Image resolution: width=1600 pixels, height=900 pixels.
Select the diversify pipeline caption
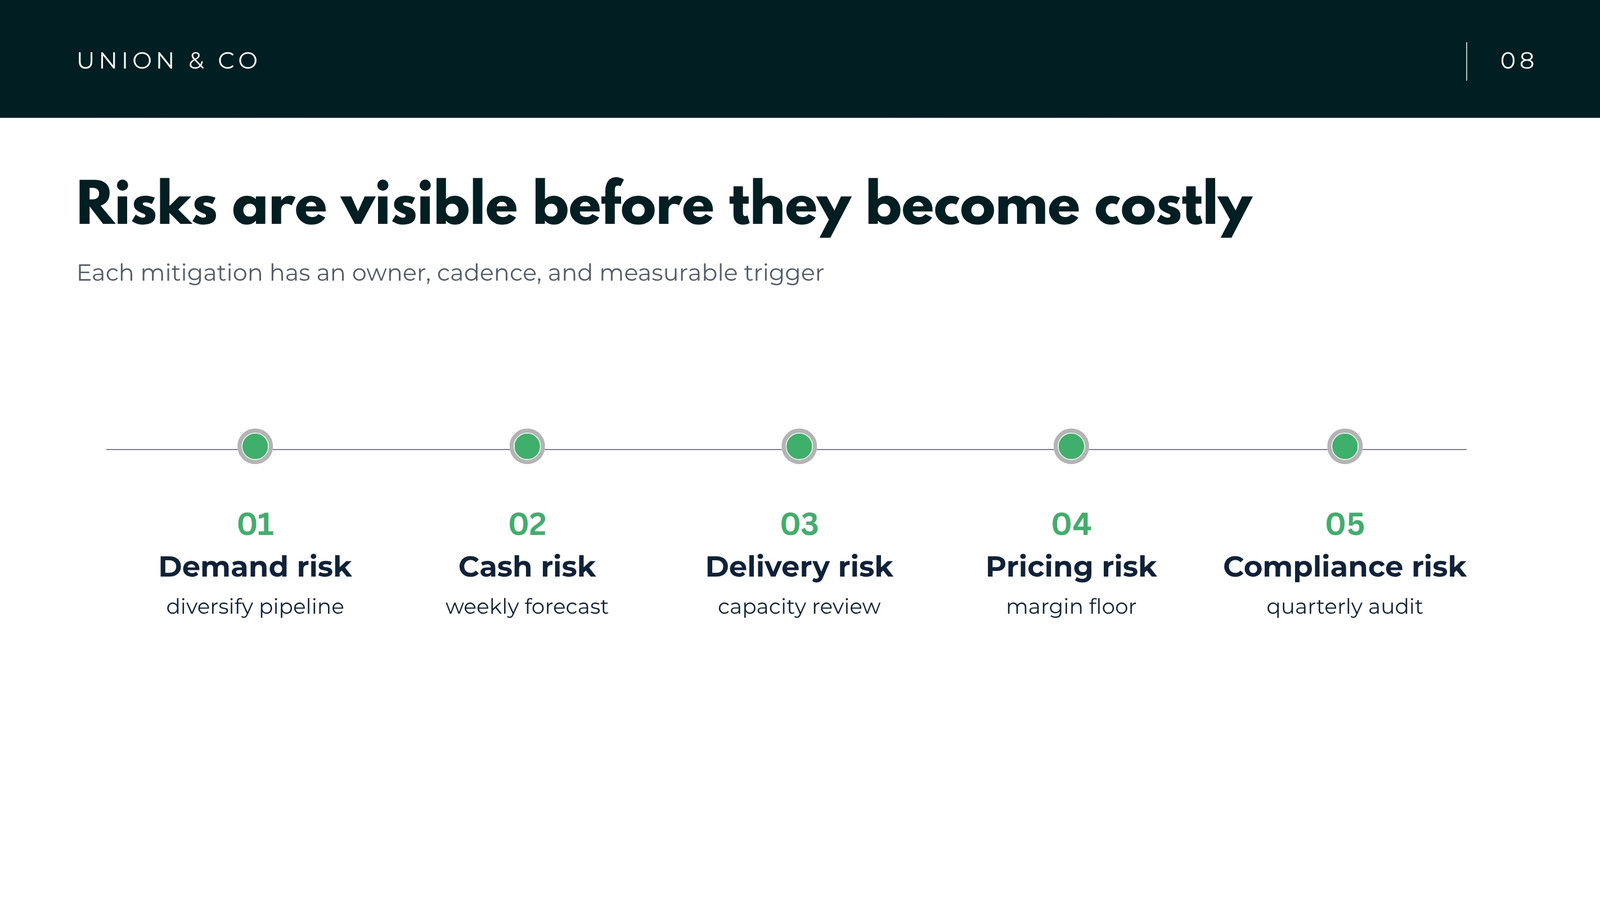click(255, 607)
